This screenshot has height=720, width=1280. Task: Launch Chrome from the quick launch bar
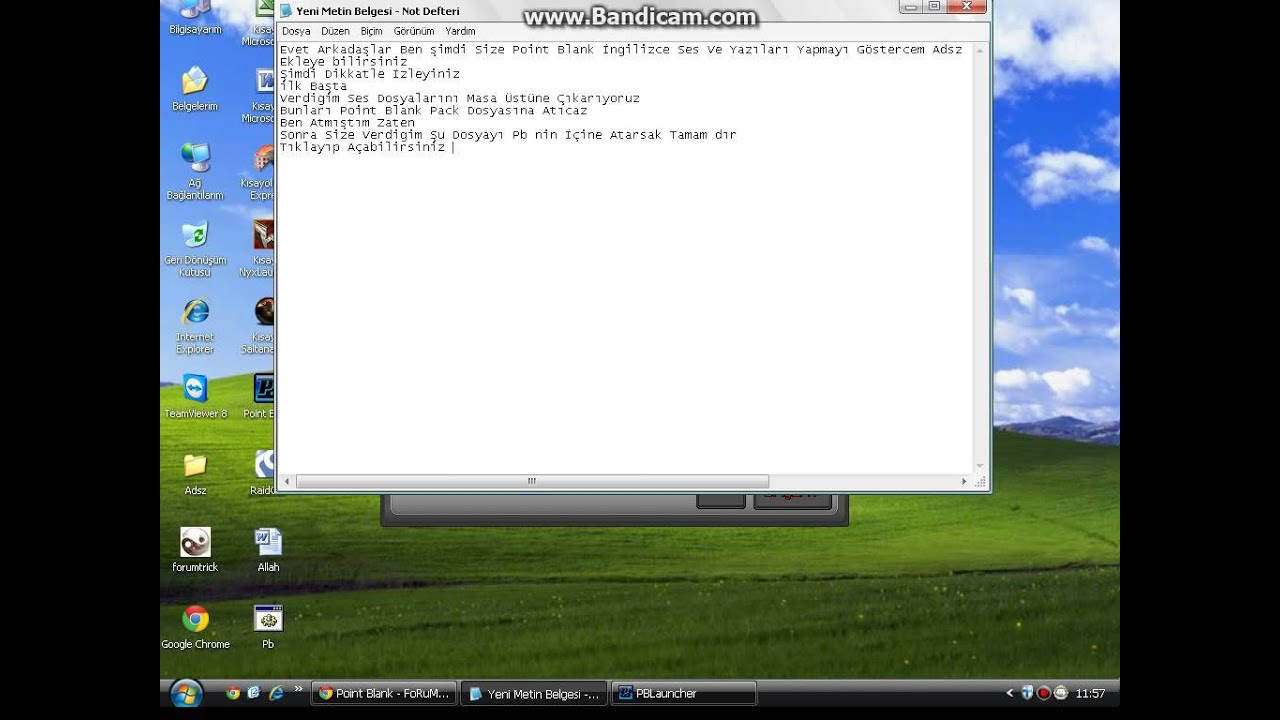233,693
